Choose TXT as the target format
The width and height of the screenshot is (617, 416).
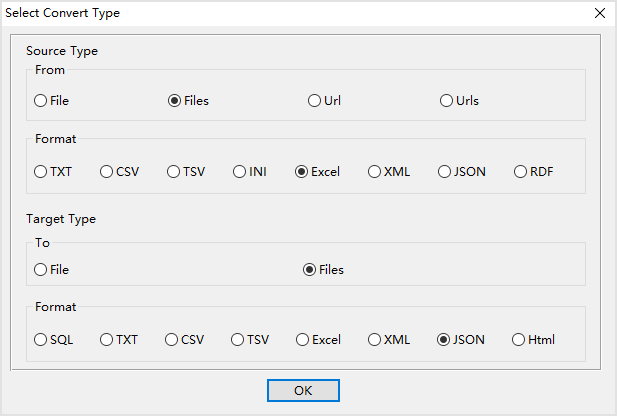[107, 340]
